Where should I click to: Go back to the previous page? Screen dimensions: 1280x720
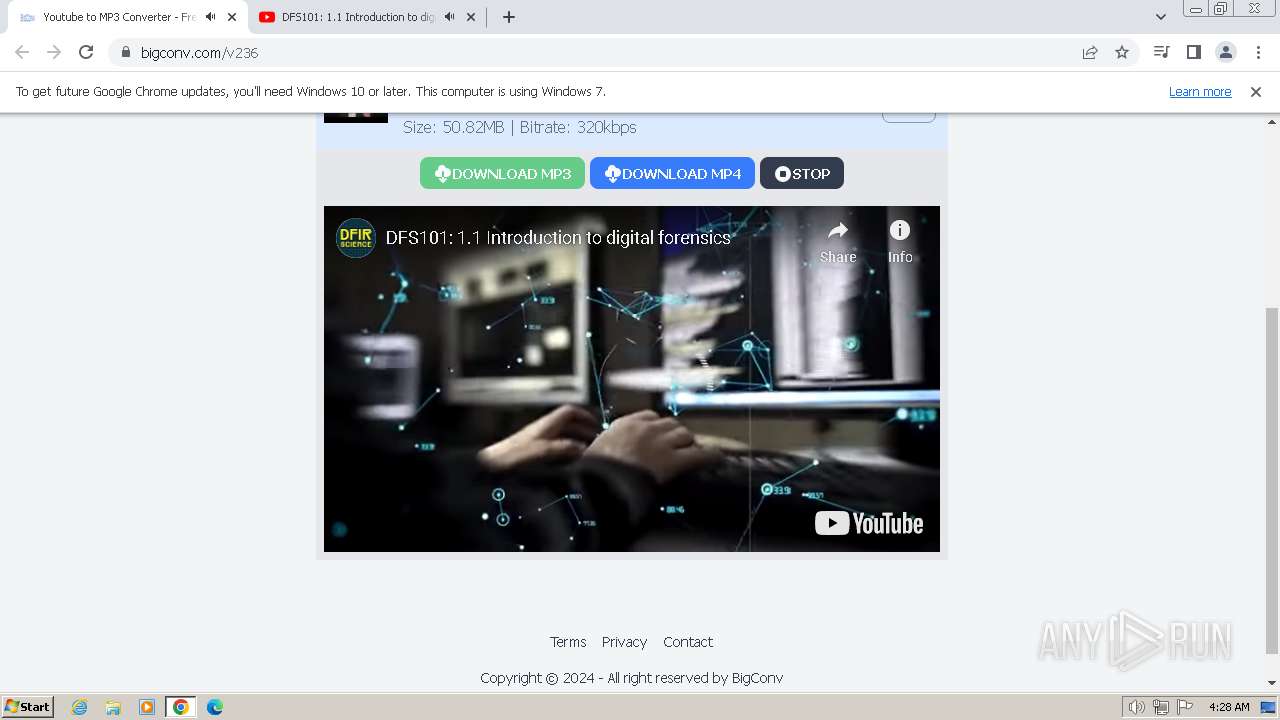coord(22,52)
